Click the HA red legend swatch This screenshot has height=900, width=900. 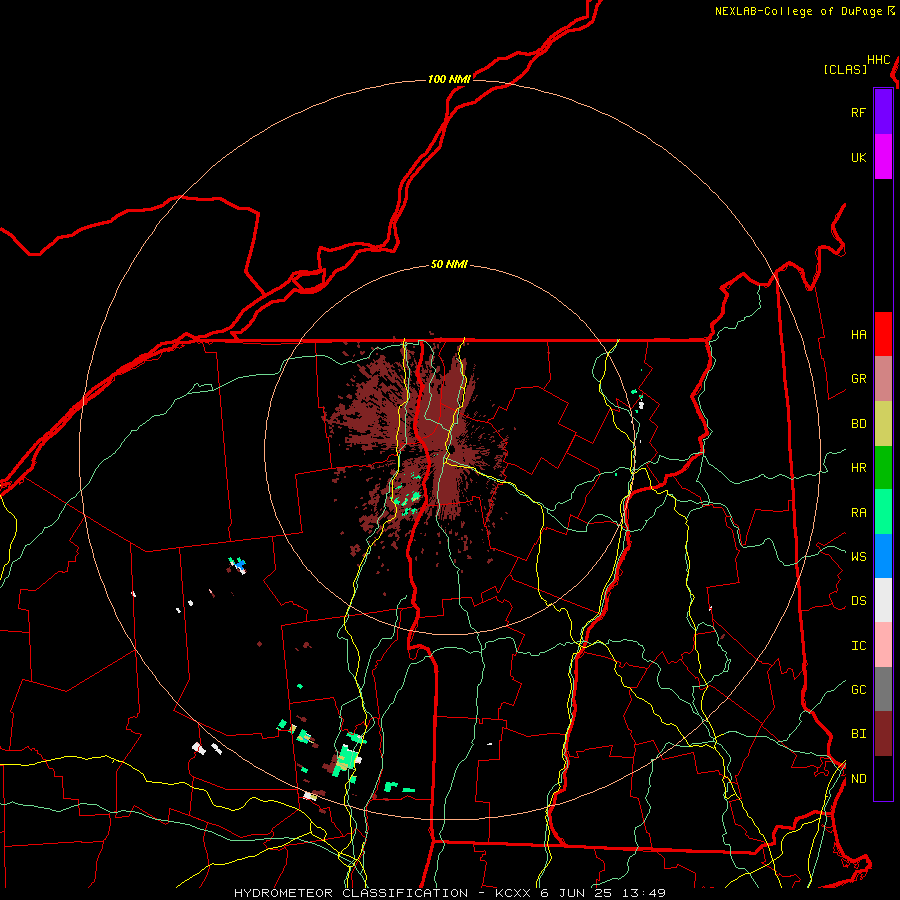point(883,334)
